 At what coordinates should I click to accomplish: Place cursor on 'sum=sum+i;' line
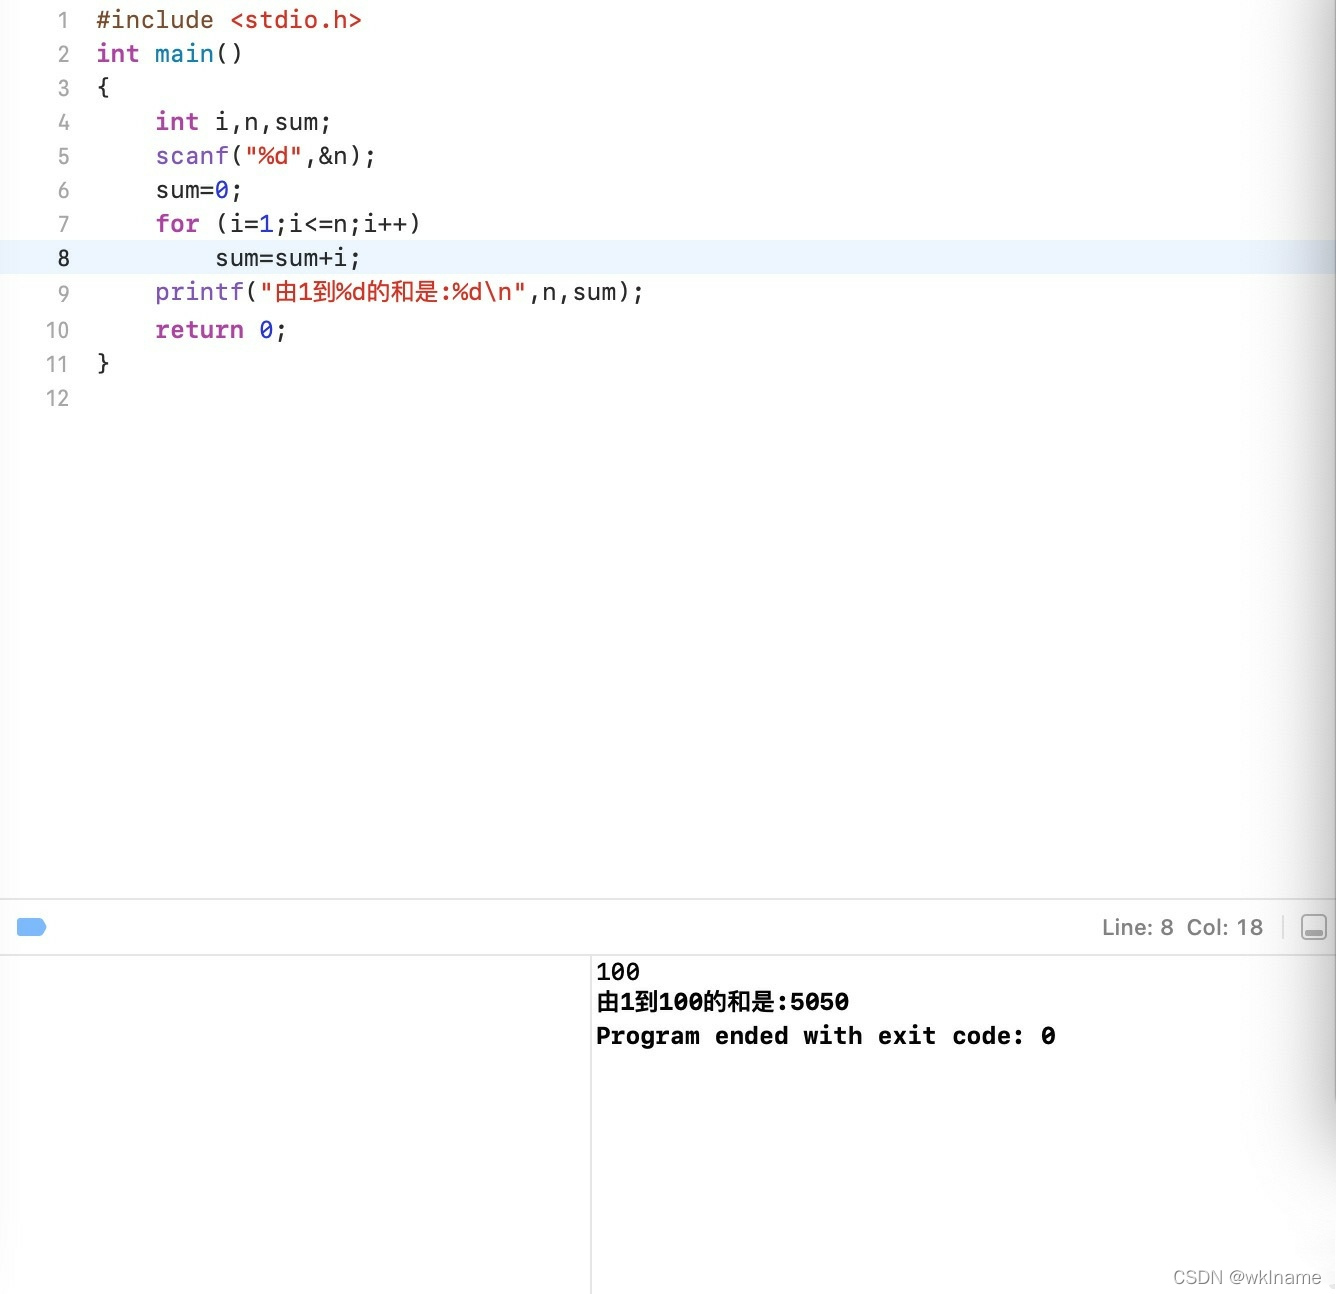click(287, 258)
